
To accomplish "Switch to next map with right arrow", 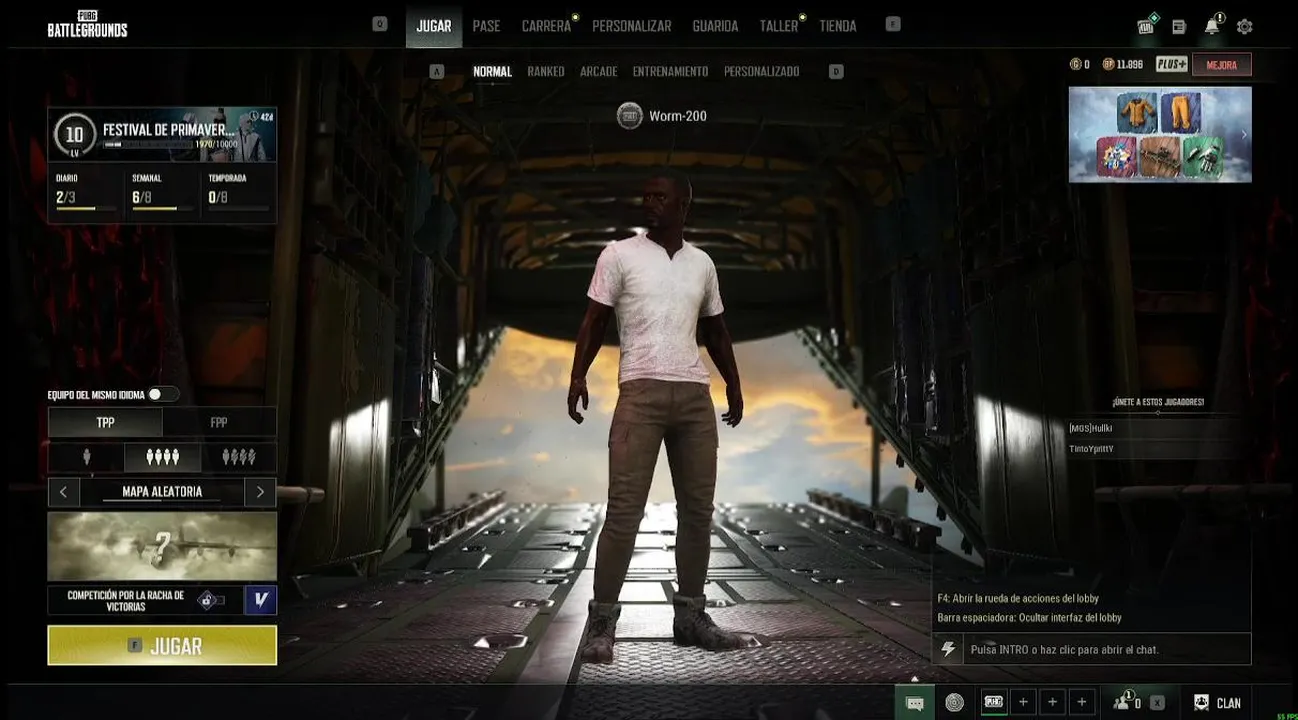I will click(260, 492).
